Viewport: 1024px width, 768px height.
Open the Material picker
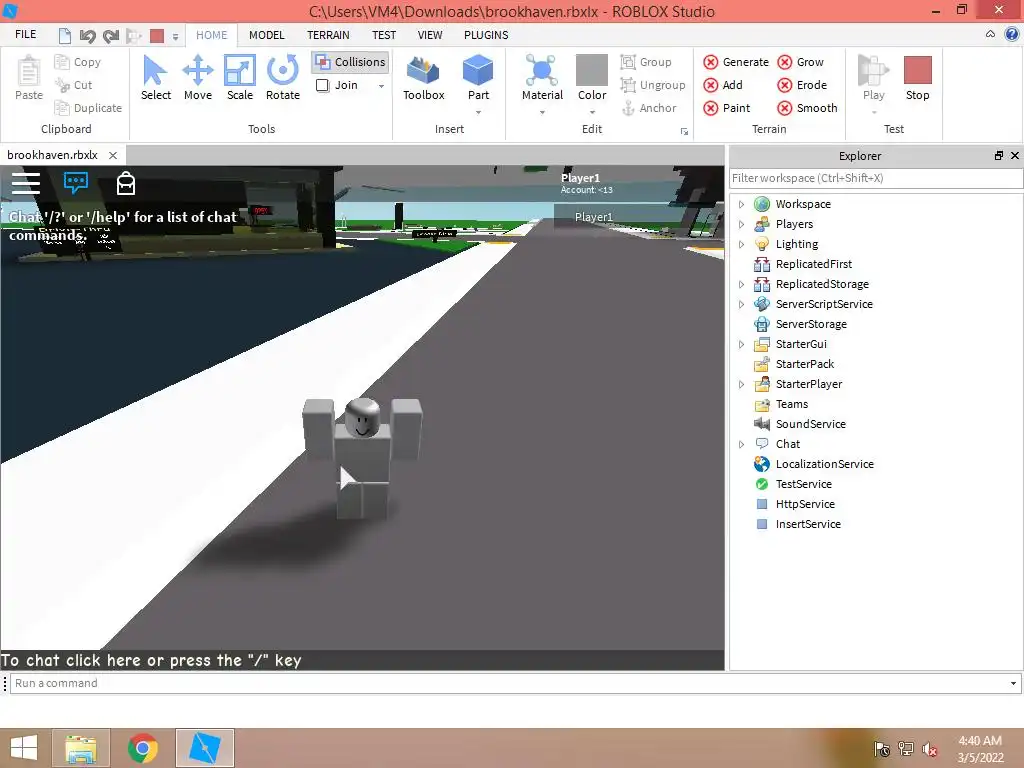[x=542, y=78]
